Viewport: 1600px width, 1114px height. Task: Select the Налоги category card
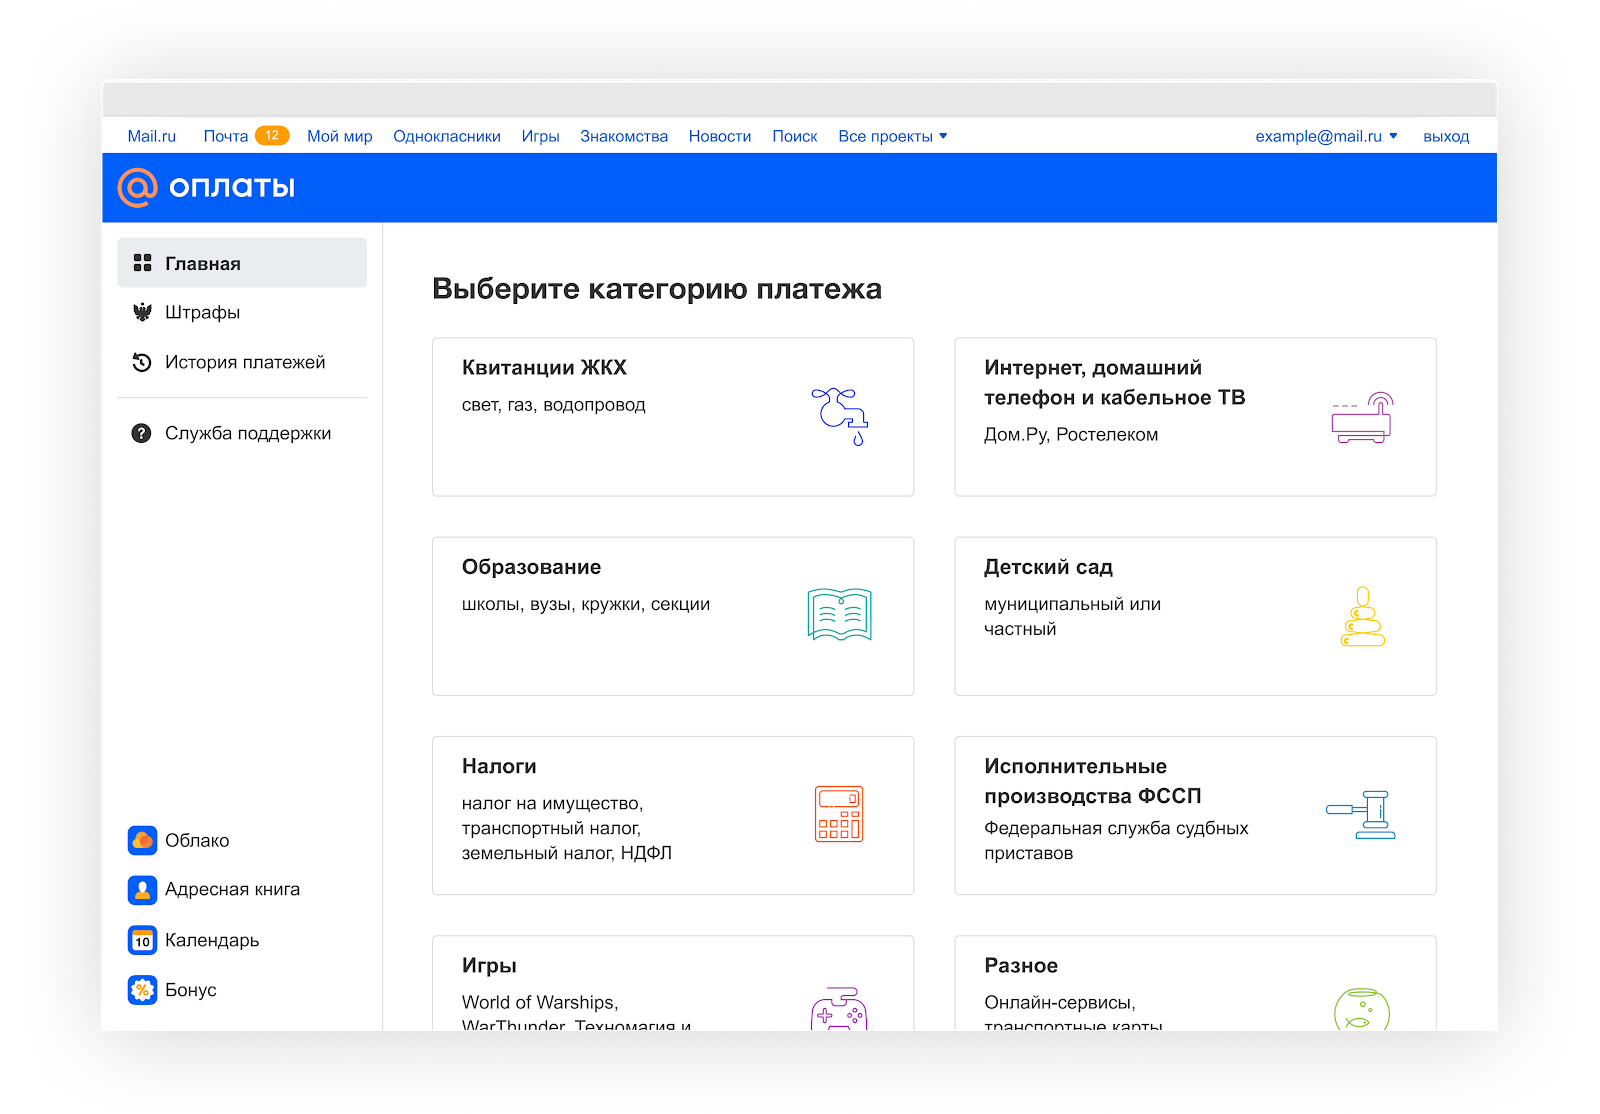672,815
